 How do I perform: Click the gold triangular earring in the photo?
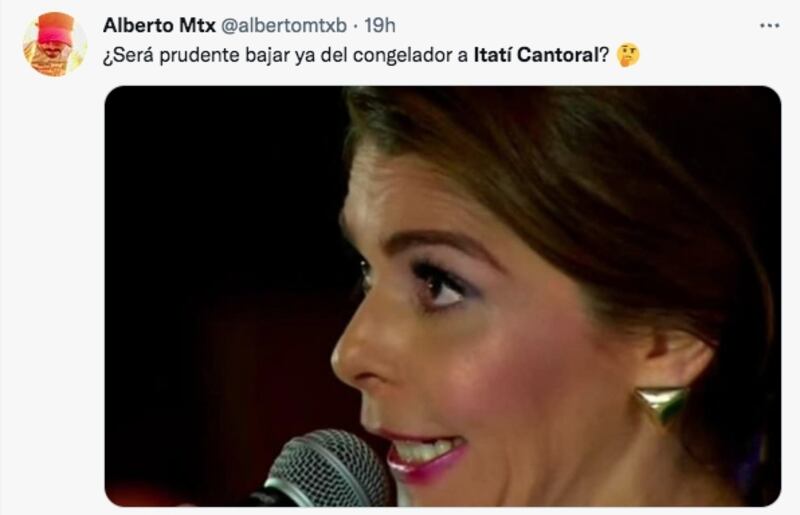click(660, 405)
